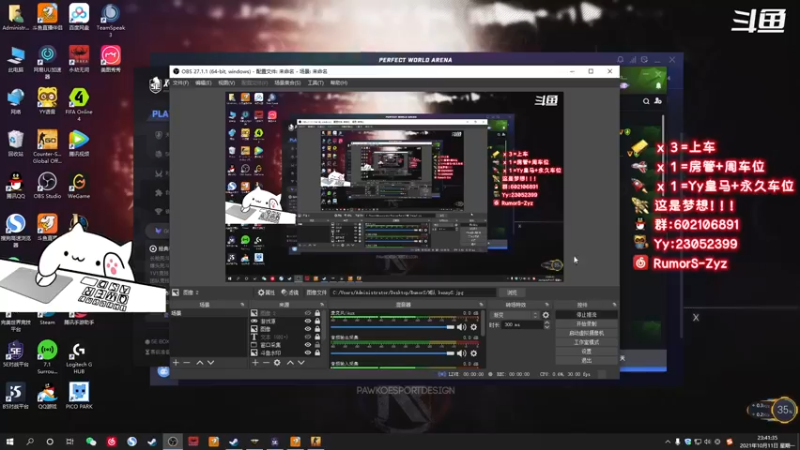Open Counter-Strike Global Offensive desktop icon
This screenshot has height=450, width=800.
point(47,146)
